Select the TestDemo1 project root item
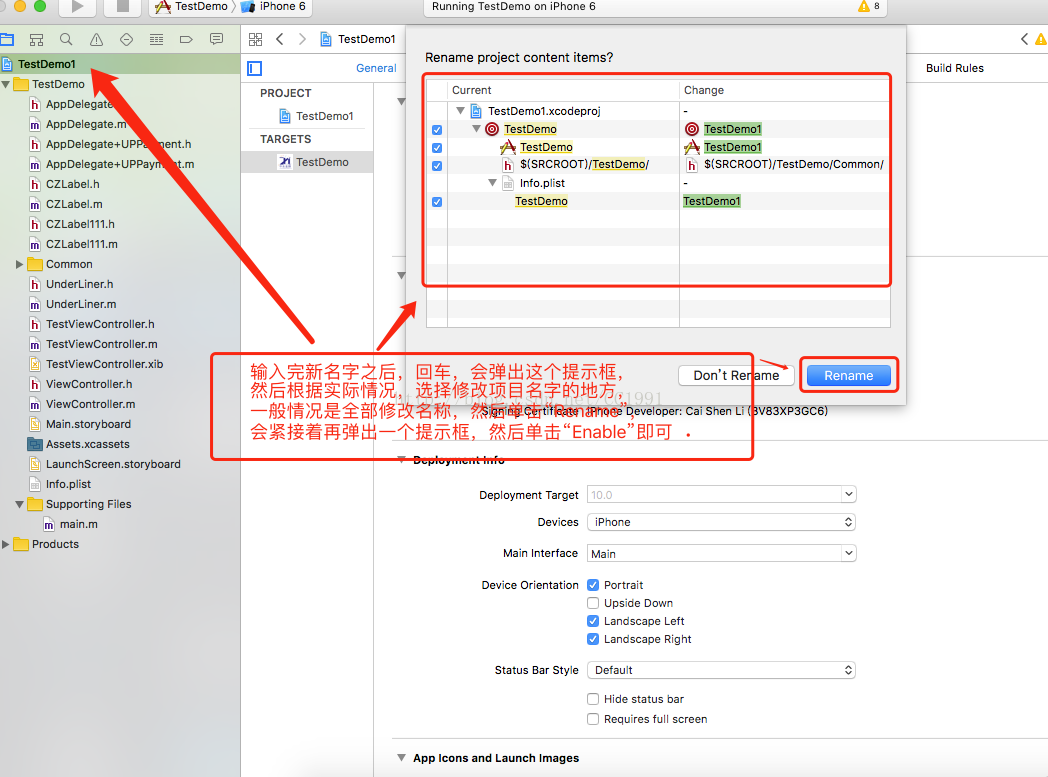This screenshot has width=1048, height=777. (47, 64)
